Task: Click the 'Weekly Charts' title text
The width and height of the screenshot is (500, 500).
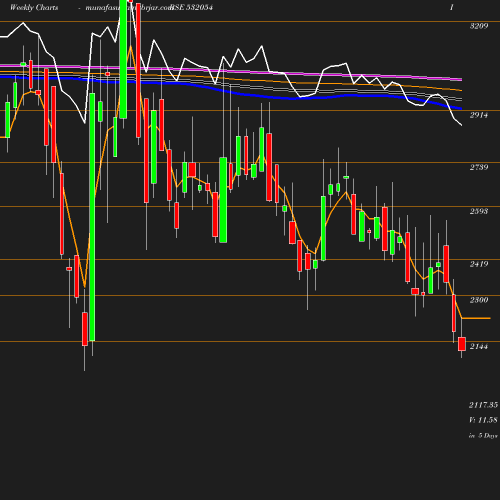Action: pos(34,7)
